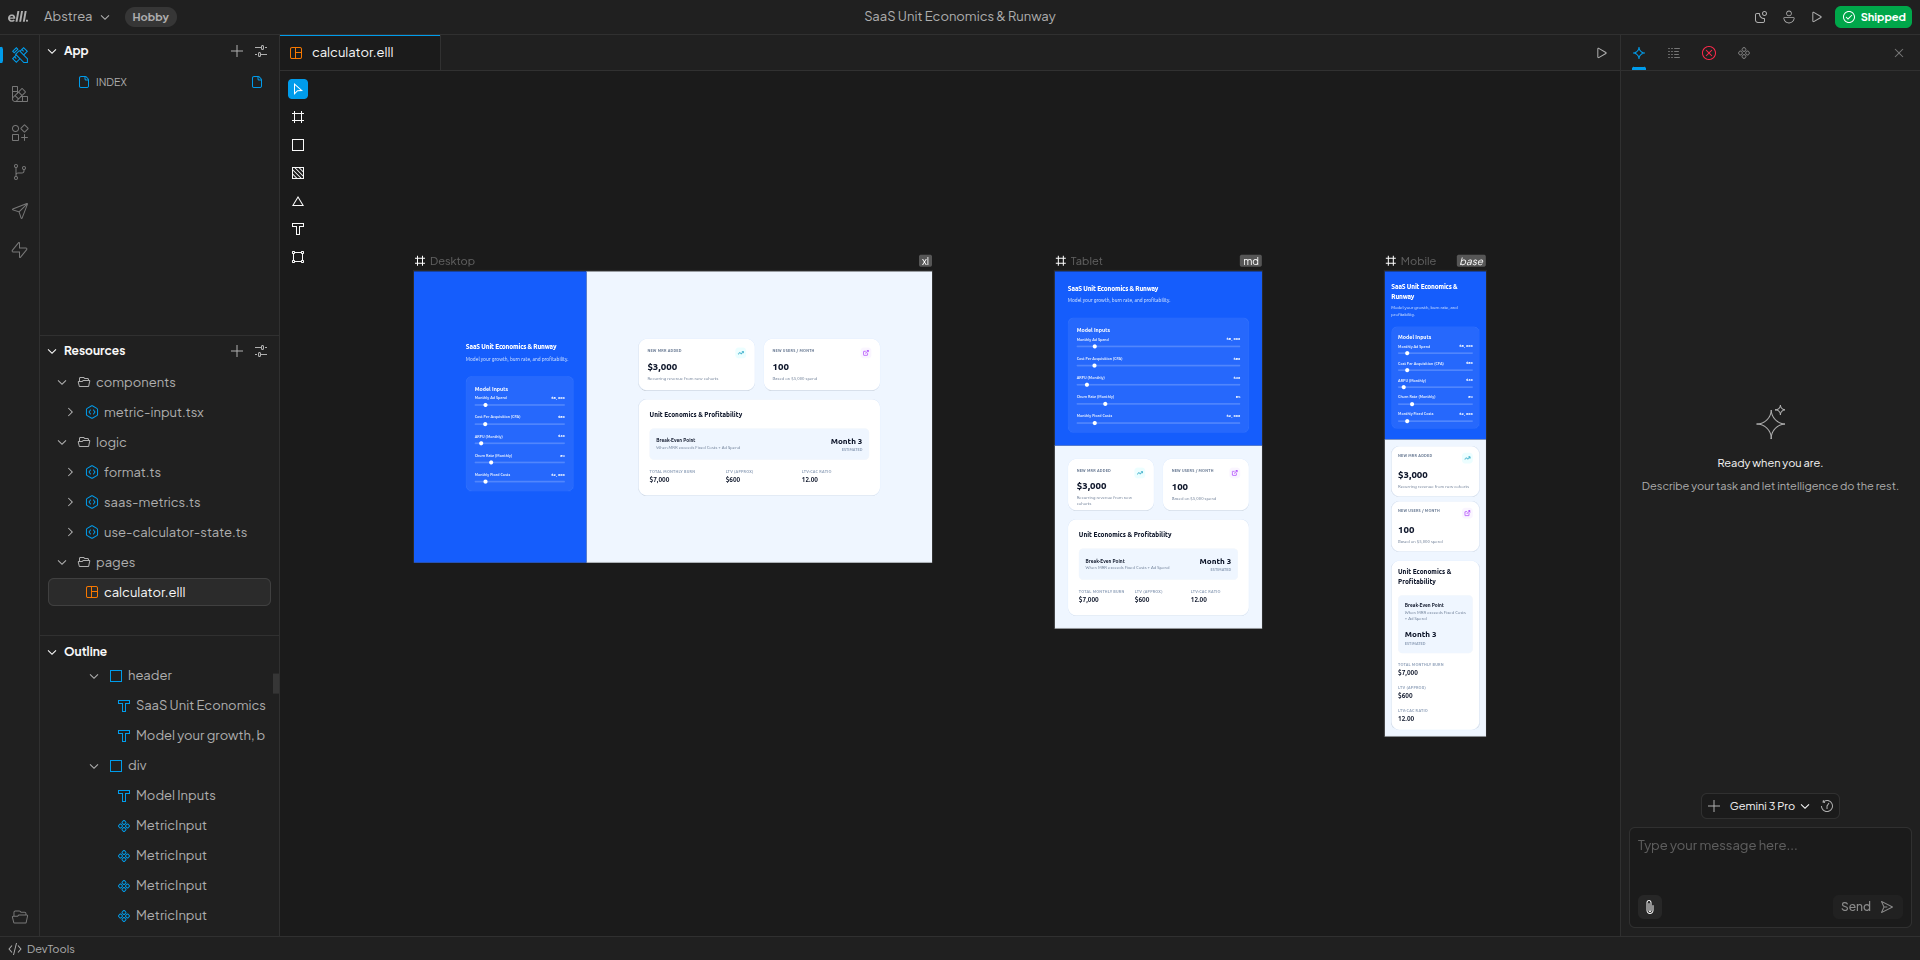Switch to the calculator.elll editor tab
This screenshot has width=1920, height=960.
352,52
